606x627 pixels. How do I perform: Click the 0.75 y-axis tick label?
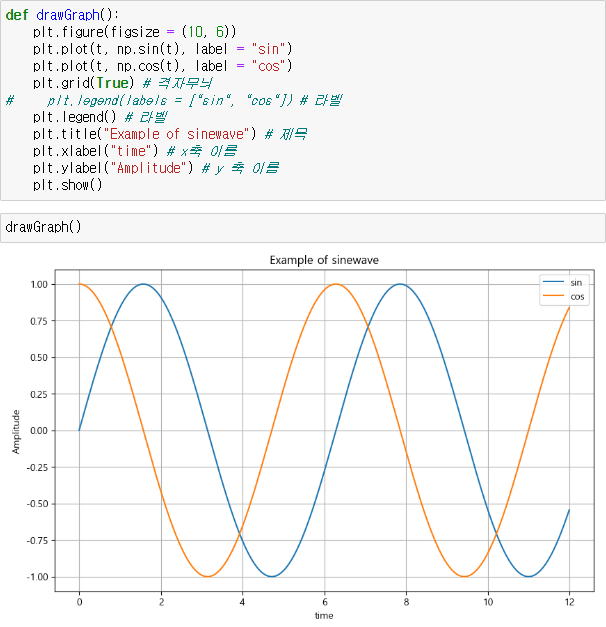point(39,321)
